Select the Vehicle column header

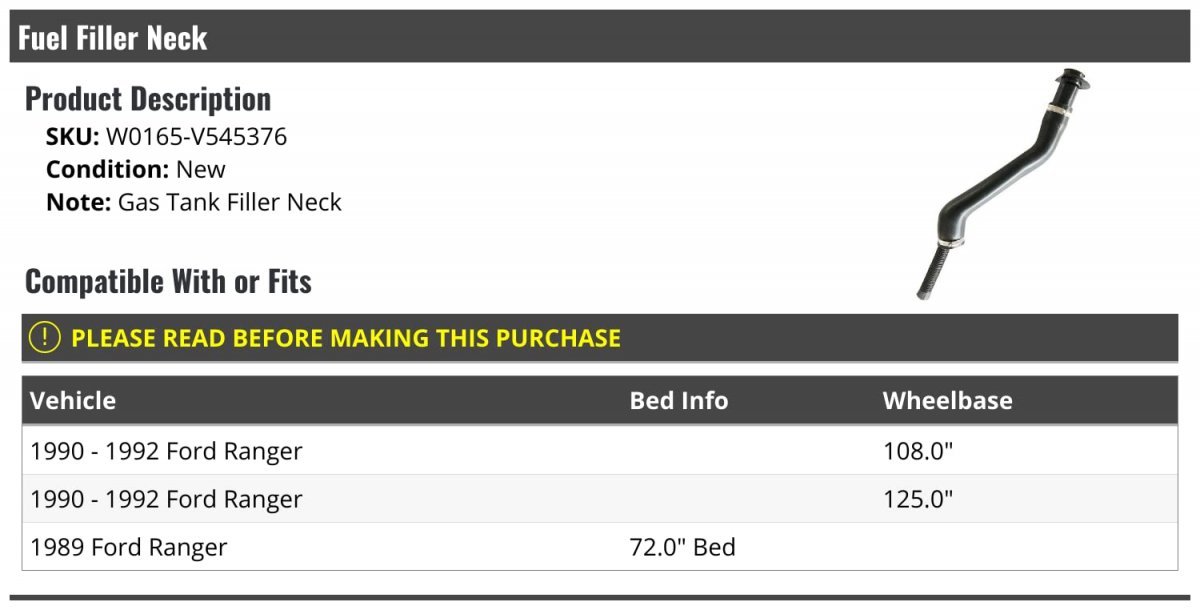(73, 401)
